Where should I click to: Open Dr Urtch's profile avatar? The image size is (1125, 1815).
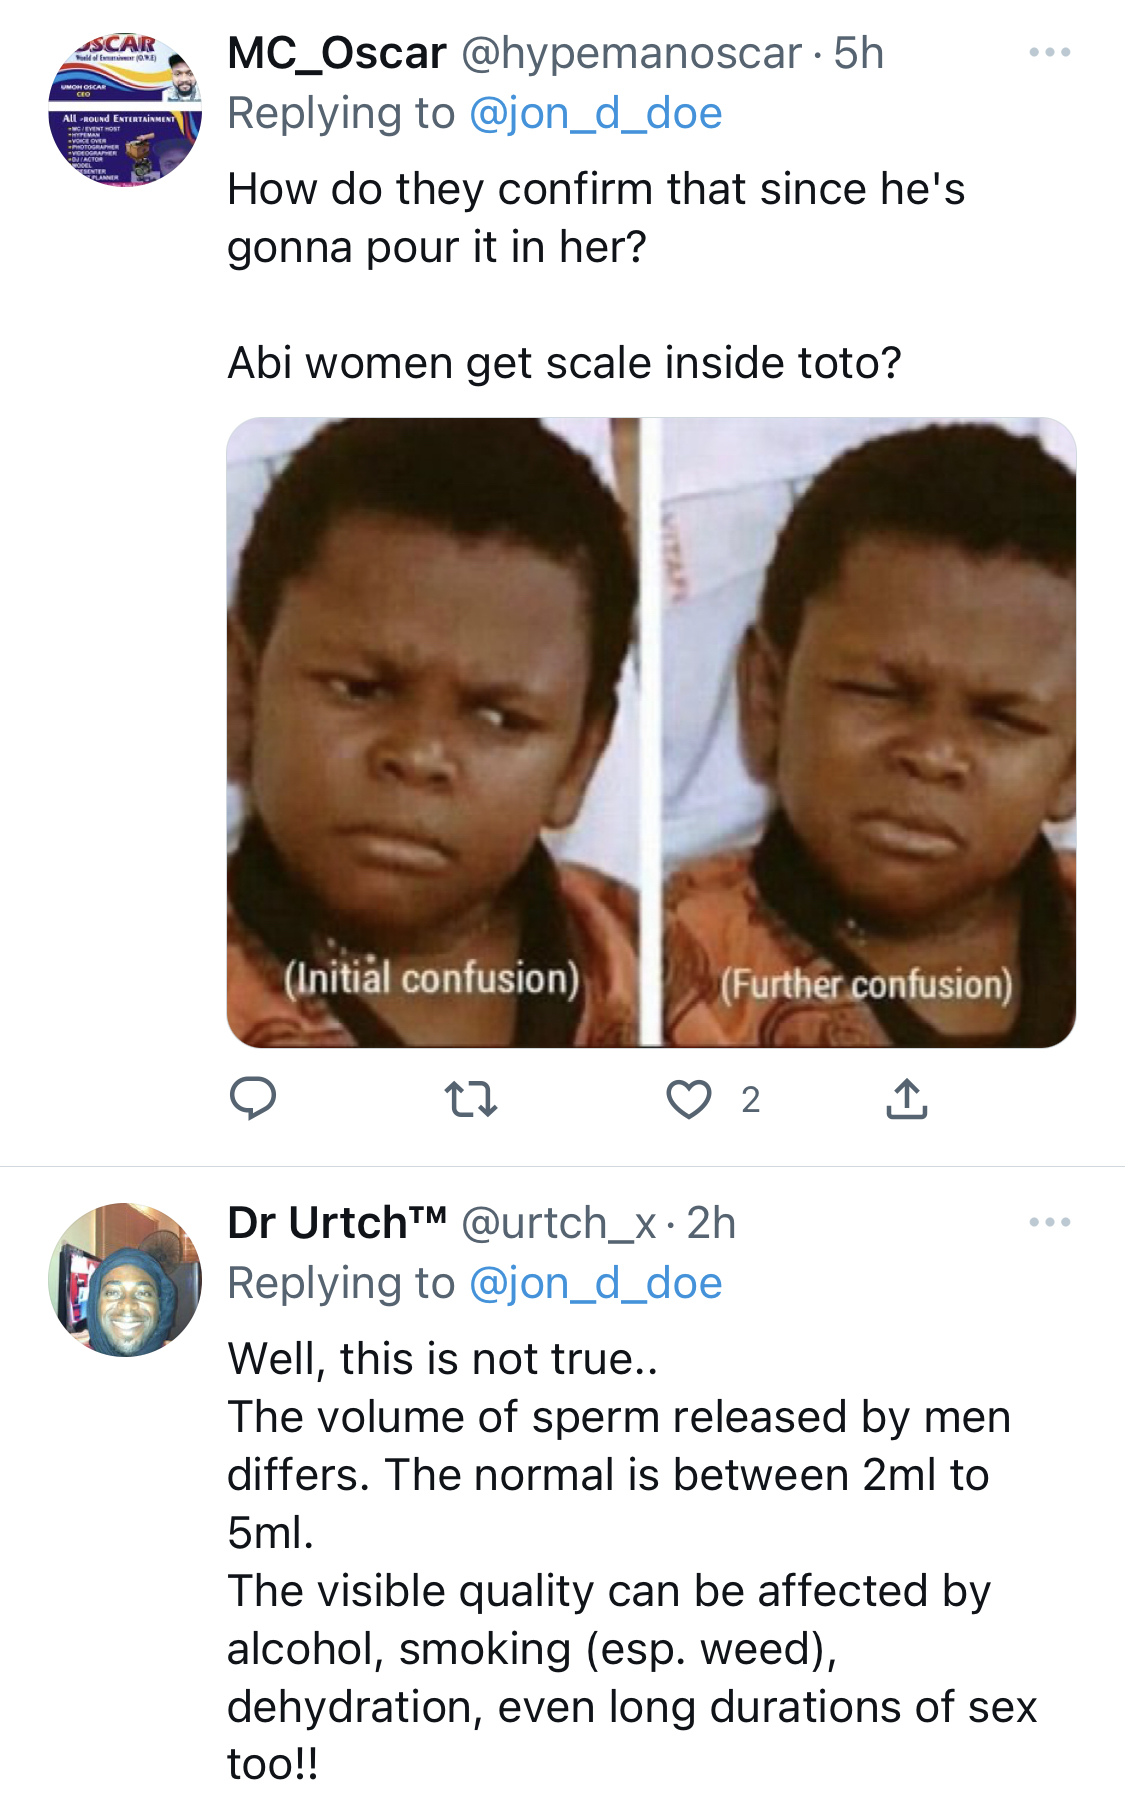[x=125, y=1279]
